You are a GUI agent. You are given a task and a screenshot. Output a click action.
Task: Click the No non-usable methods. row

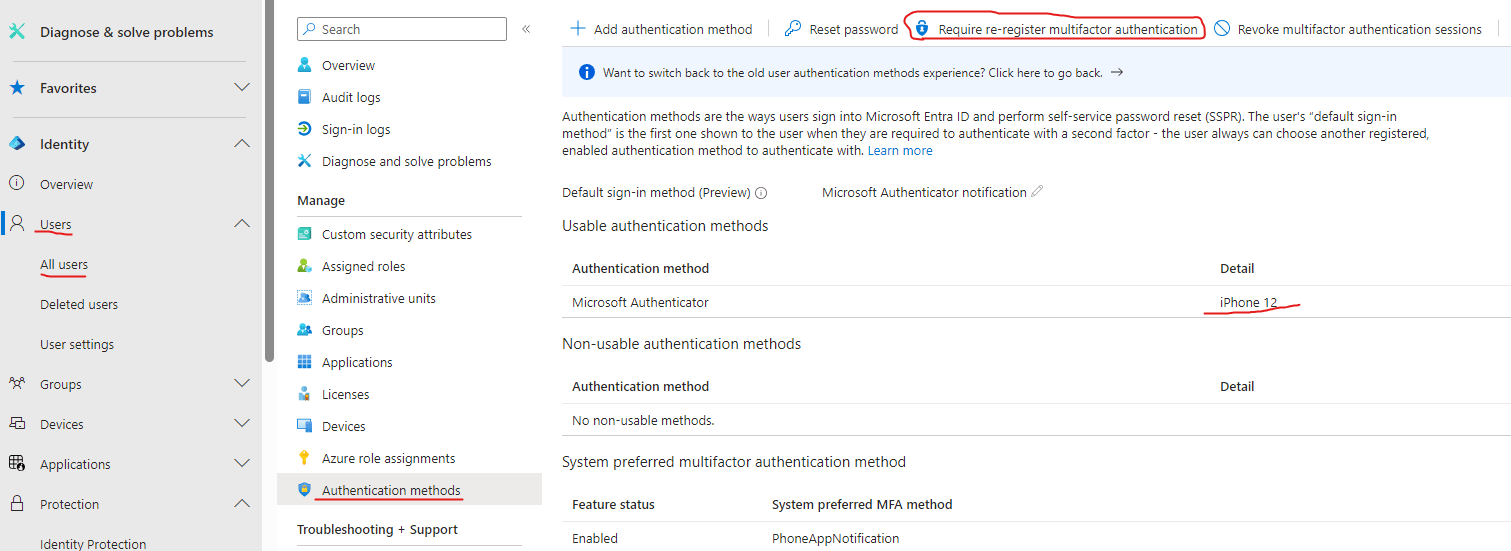[x=1036, y=420]
